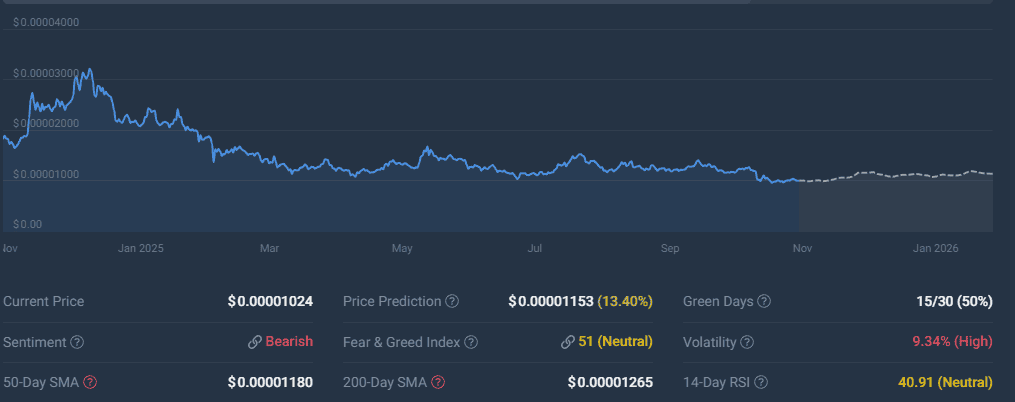This screenshot has height=402, width=1015.
Task: Click the red help icon beside 200-Day SMA
Action: point(438,382)
